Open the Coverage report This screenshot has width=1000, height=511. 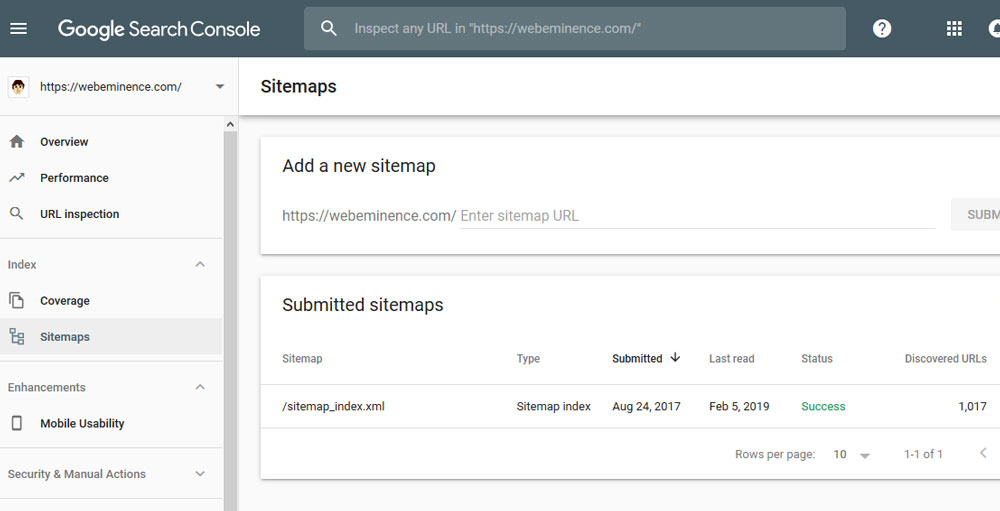[x=64, y=301]
